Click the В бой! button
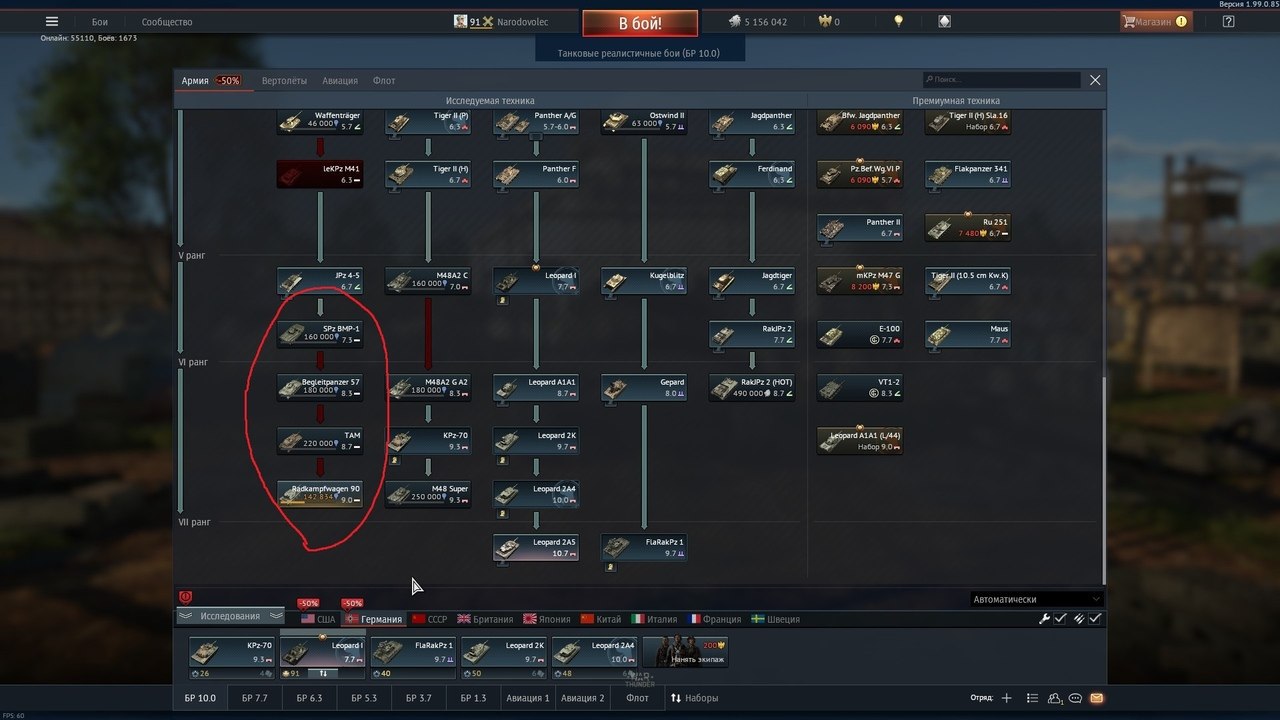Viewport: 1280px width, 720px height. 640,23
